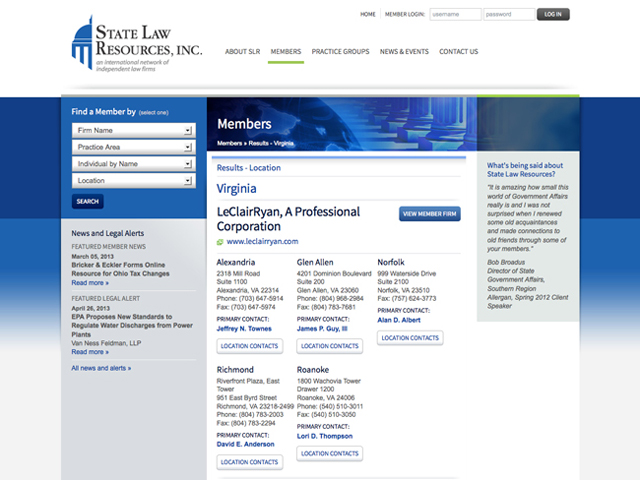Image resolution: width=640 pixels, height=480 pixels.
Task: Open the Contact Us page
Action: 458,52
